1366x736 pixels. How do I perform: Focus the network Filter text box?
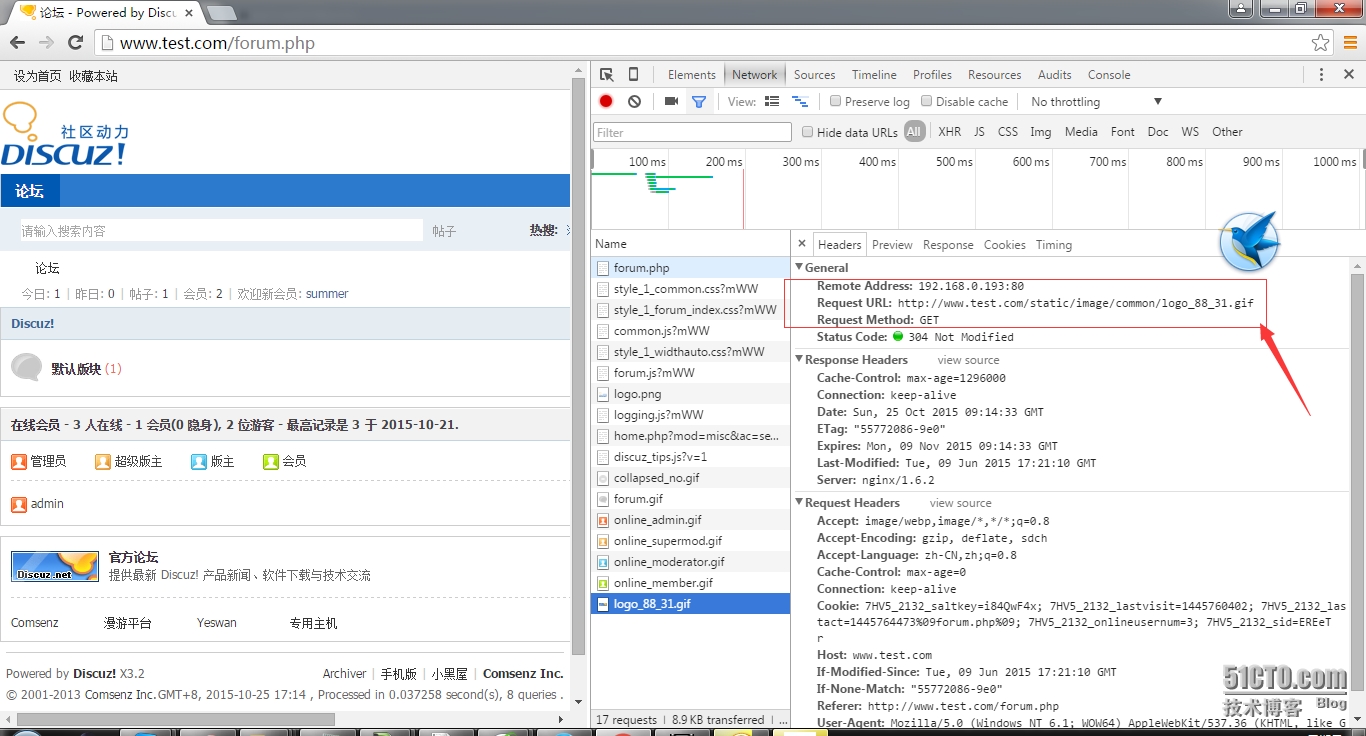coord(692,132)
